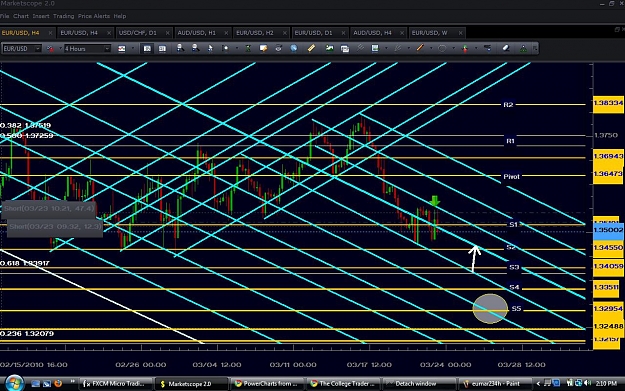The width and height of the screenshot is (625, 391).
Task: Click the red and green arrow marker tool
Action: 465,48
